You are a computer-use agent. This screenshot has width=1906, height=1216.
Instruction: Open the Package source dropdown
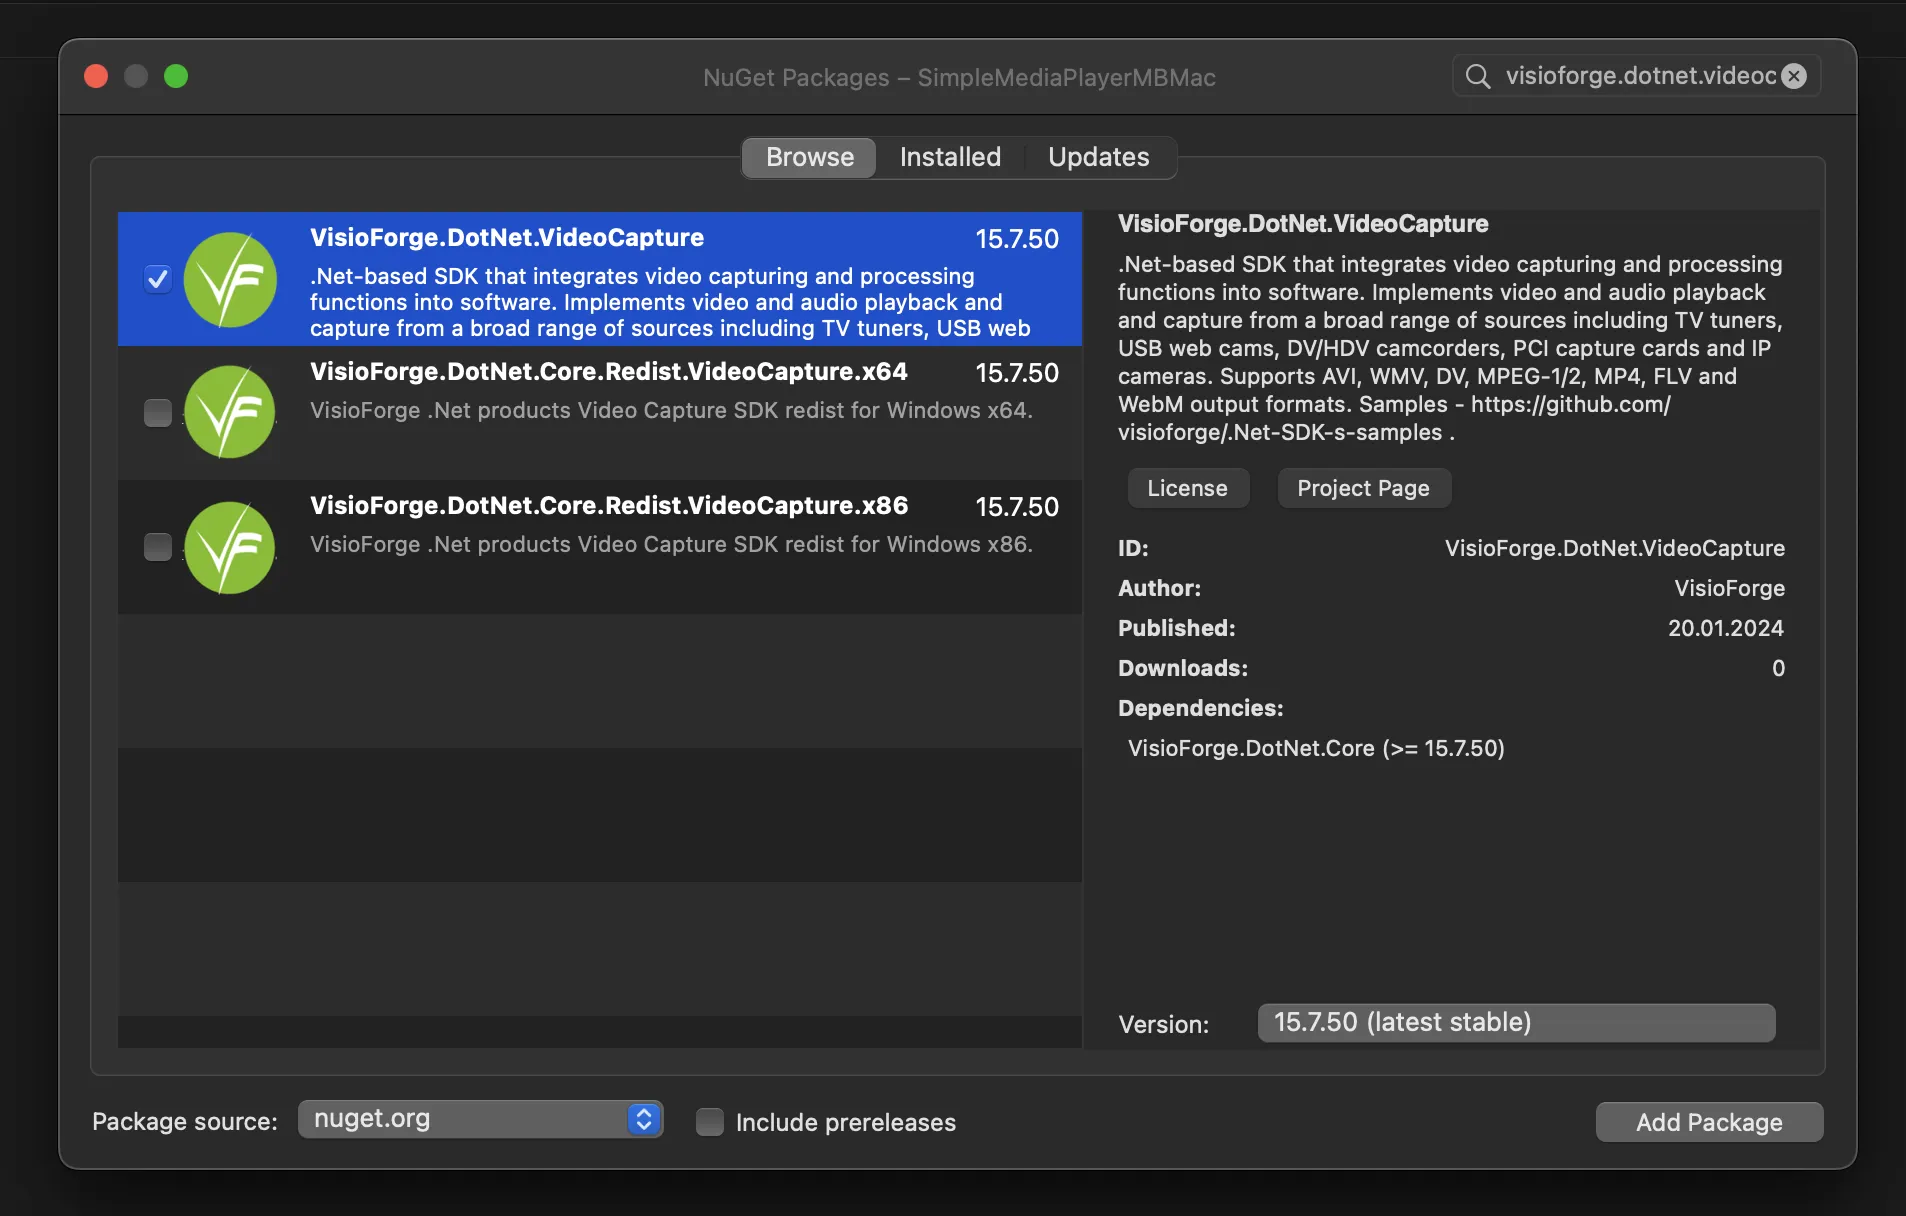click(x=480, y=1119)
